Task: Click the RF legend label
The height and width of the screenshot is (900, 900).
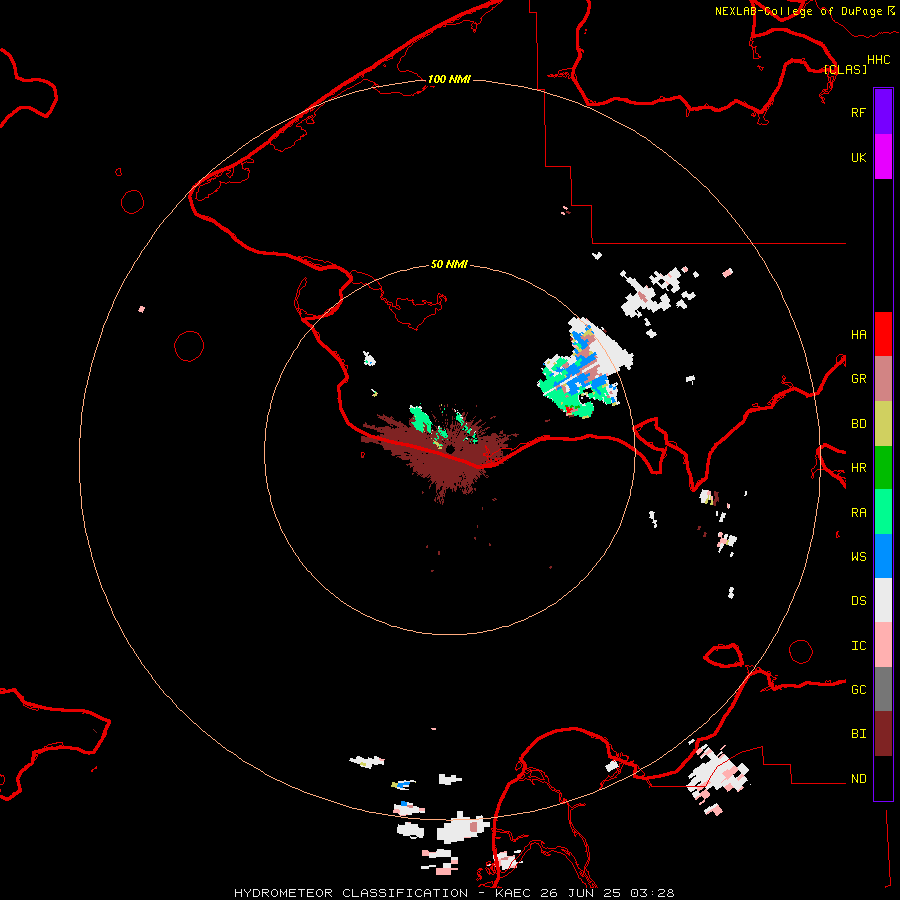Action: [858, 112]
